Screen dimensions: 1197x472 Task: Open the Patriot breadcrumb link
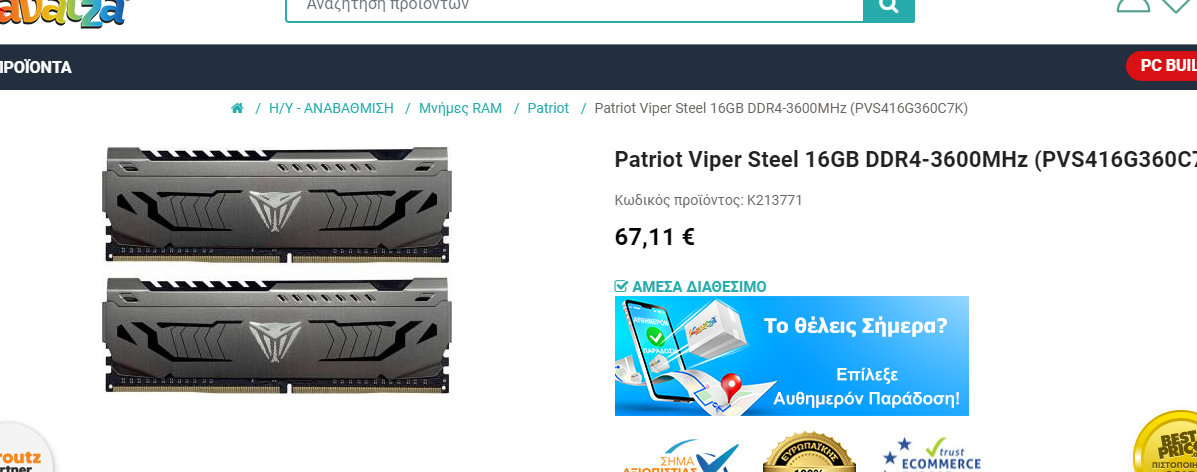coord(548,108)
